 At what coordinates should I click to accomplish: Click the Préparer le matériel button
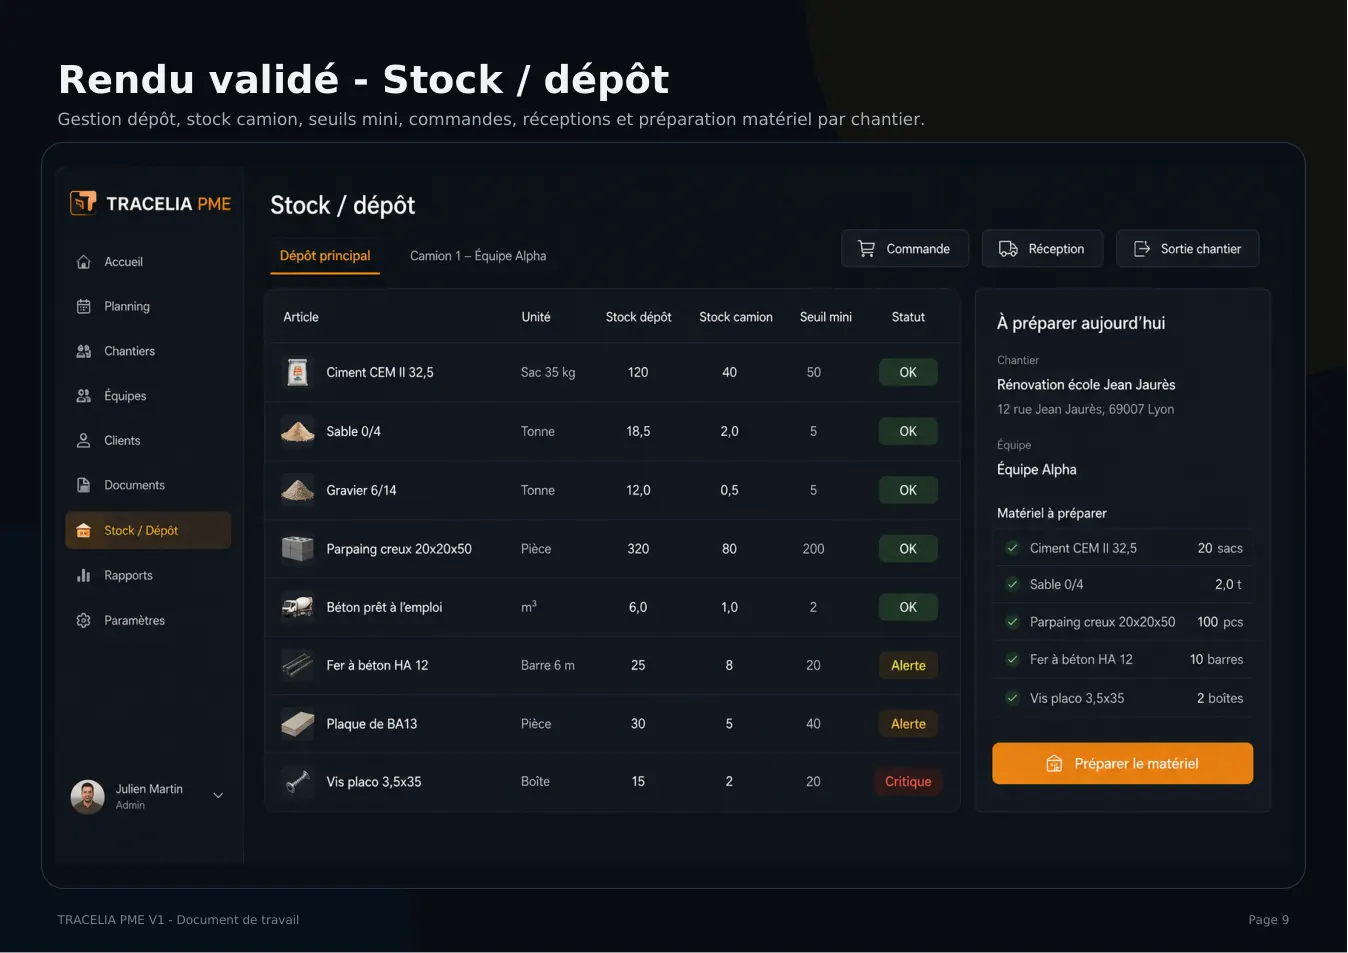coord(1122,764)
